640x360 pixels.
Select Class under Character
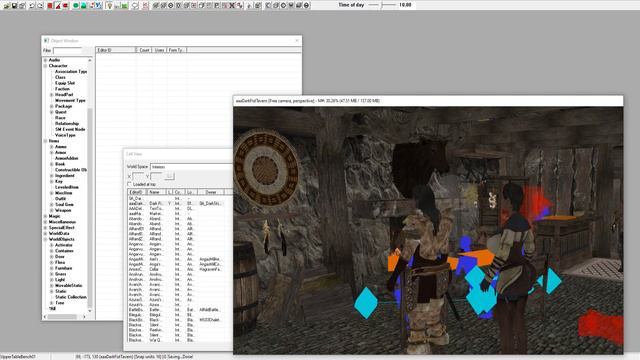[x=60, y=77]
